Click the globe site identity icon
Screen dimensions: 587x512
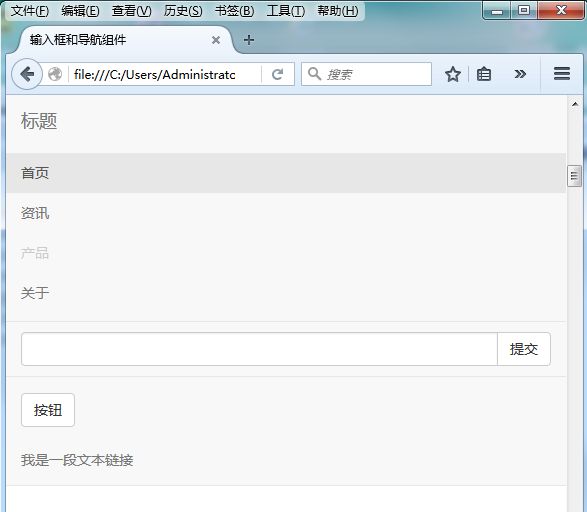(55, 74)
